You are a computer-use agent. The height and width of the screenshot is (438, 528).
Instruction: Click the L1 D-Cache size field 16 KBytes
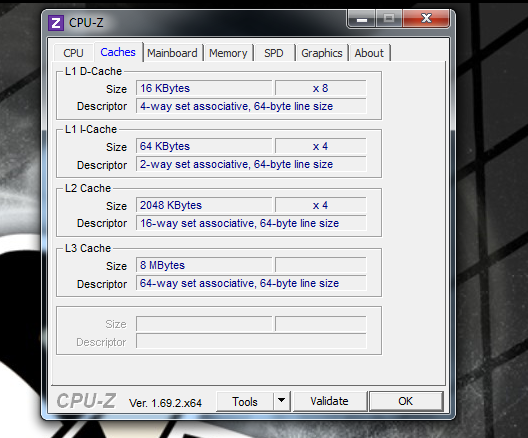coord(204,88)
